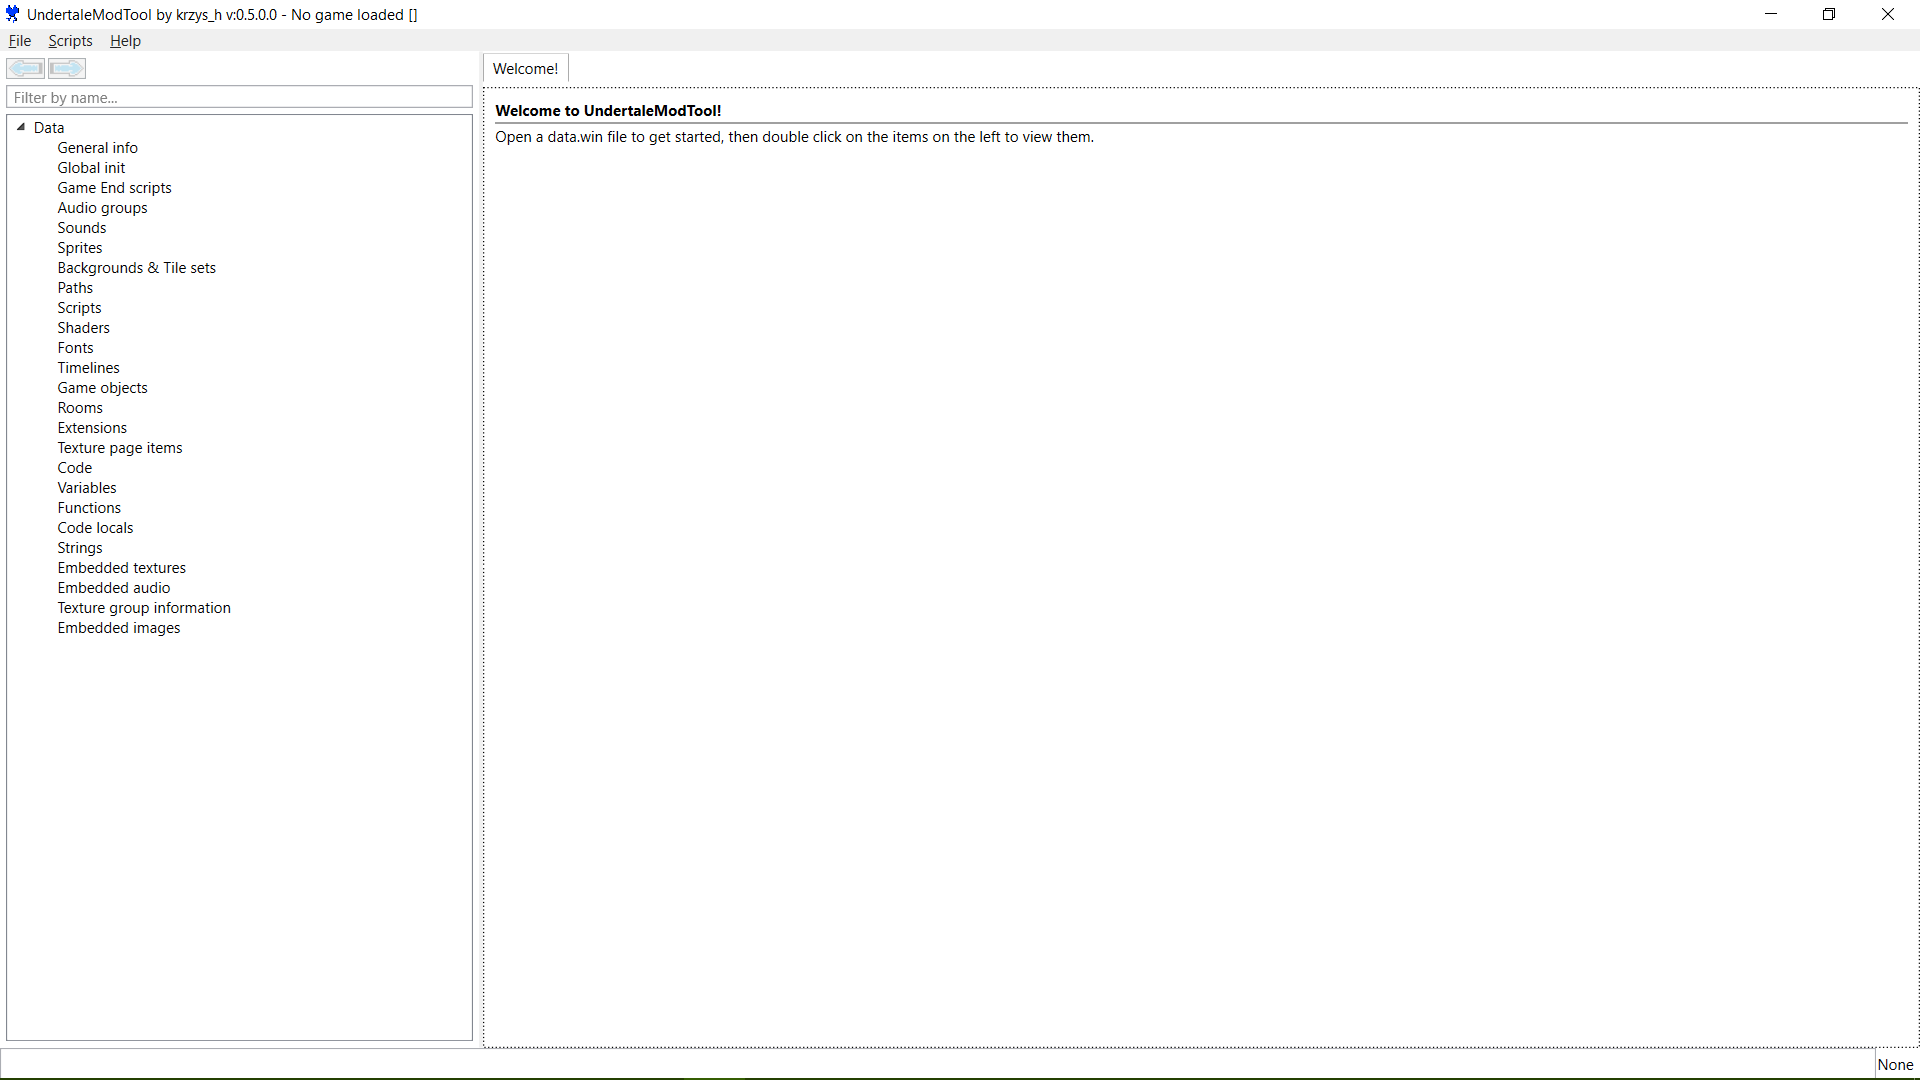
Task: Restore the window with the title-bar button
Action: (x=1829, y=14)
